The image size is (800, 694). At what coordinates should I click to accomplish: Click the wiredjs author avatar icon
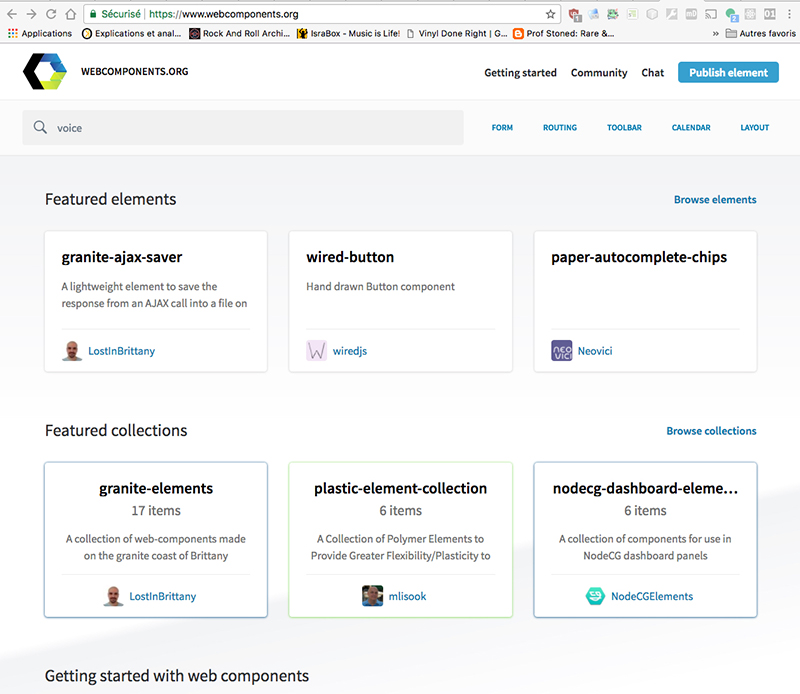[315, 351]
